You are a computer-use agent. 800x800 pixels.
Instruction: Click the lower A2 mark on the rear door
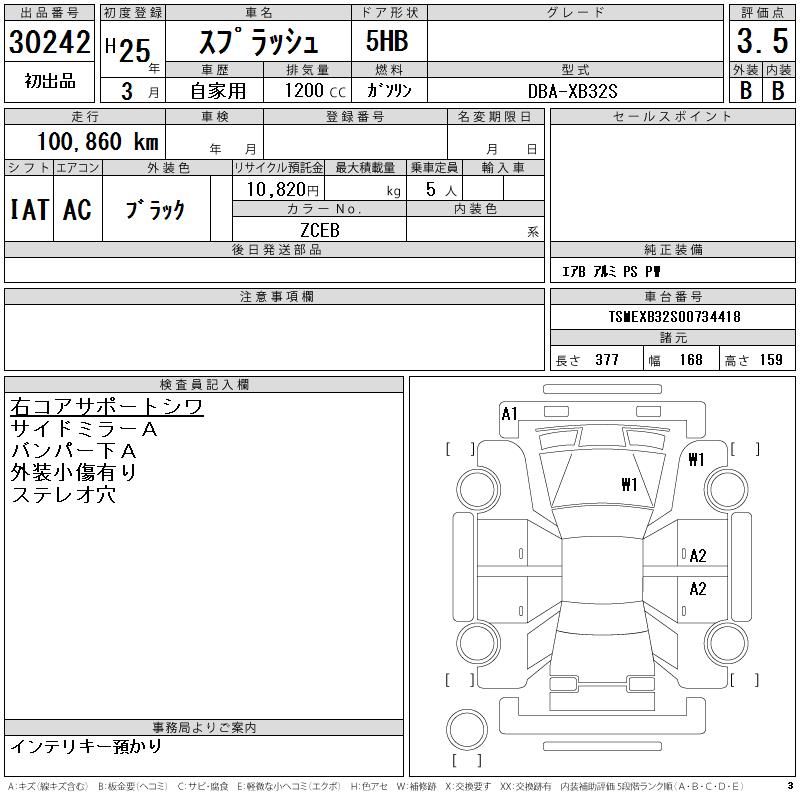(697, 589)
